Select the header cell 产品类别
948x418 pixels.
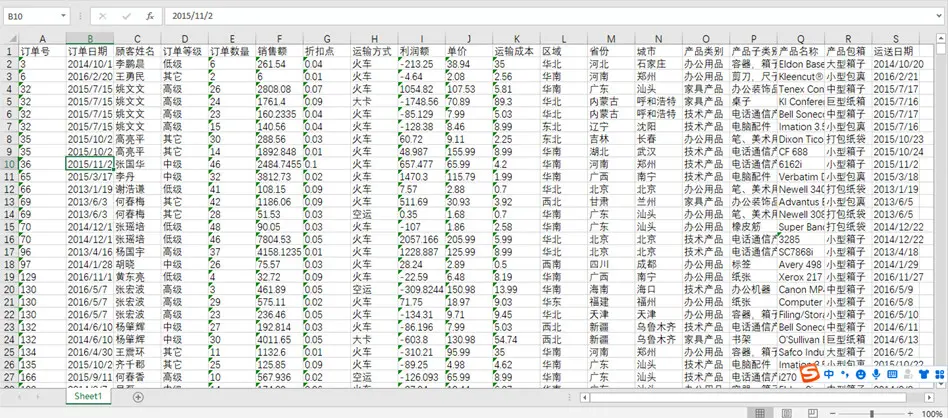coord(706,51)
